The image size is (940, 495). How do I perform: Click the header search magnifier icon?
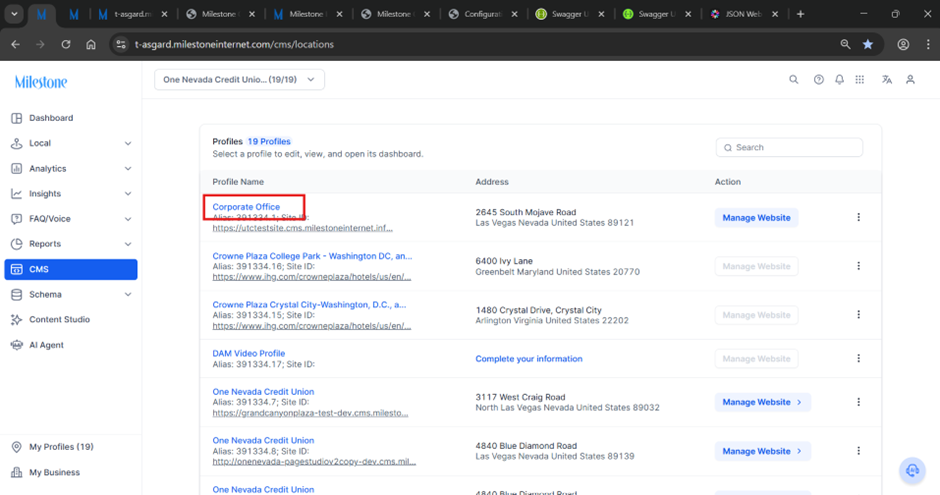click(794, 79)
